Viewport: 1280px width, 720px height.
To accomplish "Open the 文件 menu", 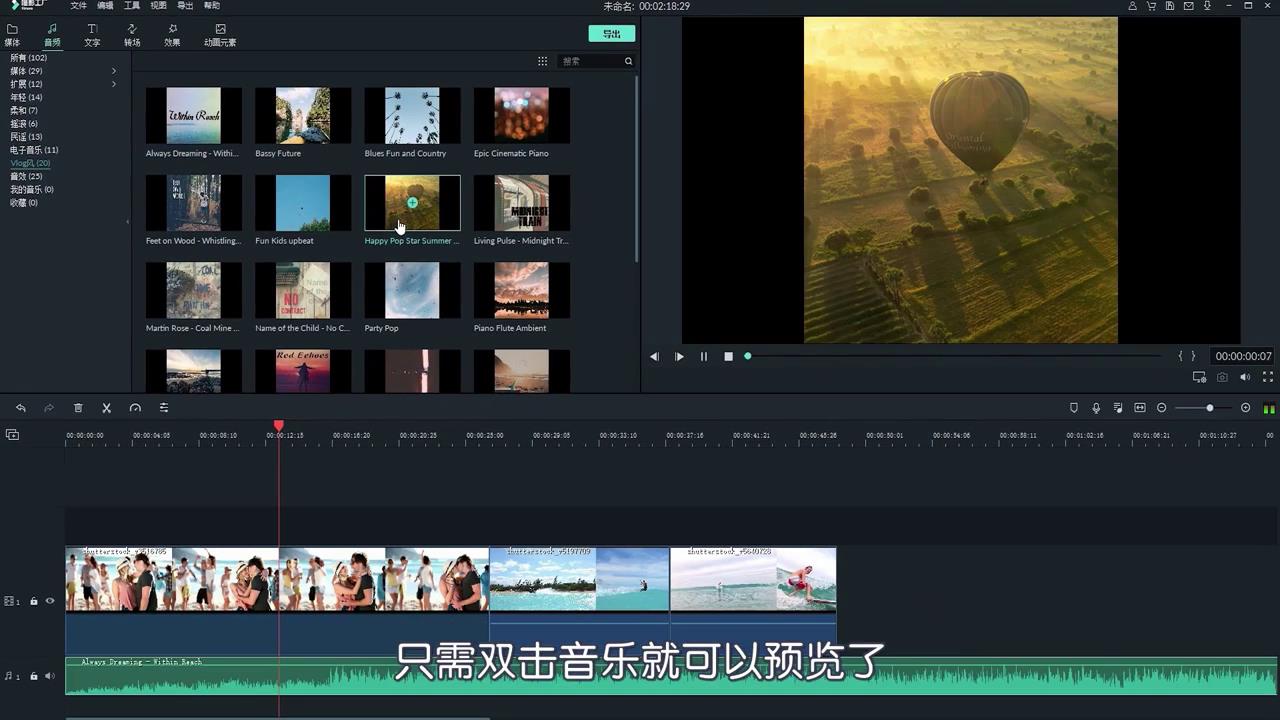I will pos(78,6).
